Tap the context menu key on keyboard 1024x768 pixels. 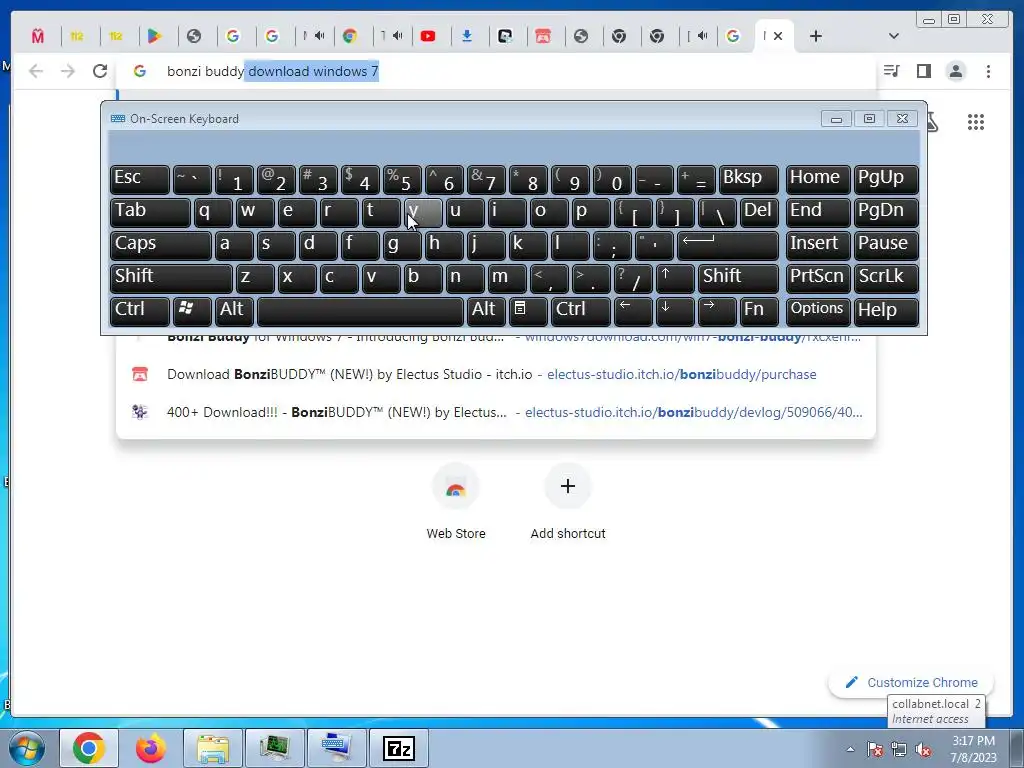tap(528, 311)
